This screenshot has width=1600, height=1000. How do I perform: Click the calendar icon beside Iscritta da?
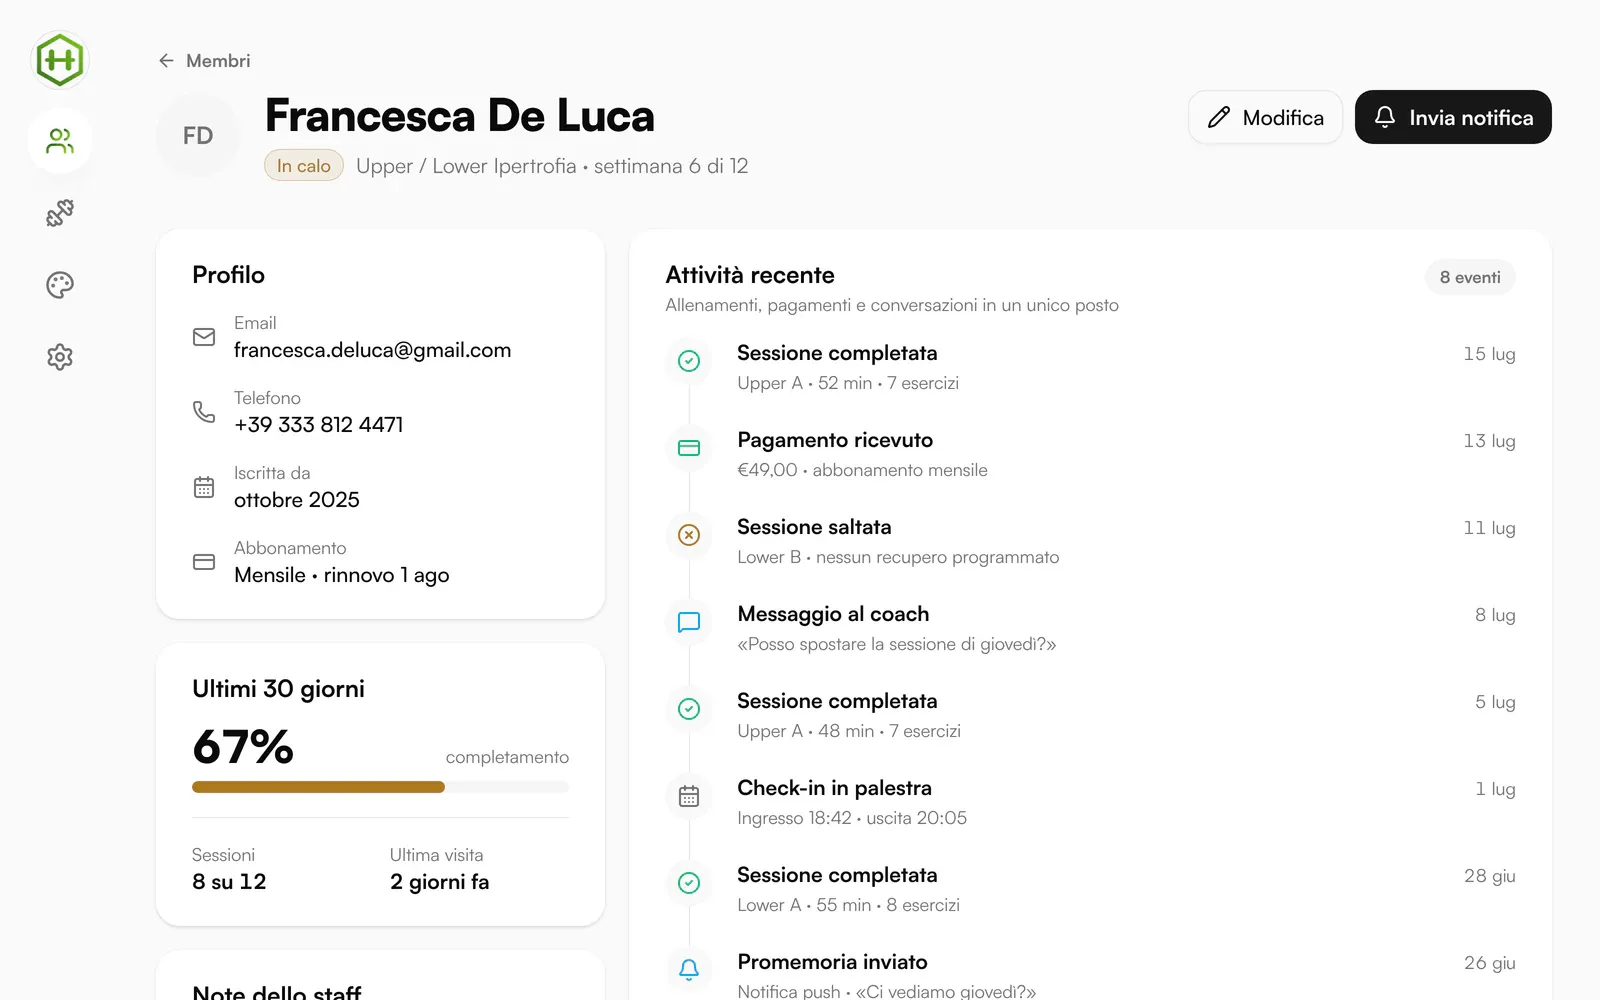coord(204,487)
